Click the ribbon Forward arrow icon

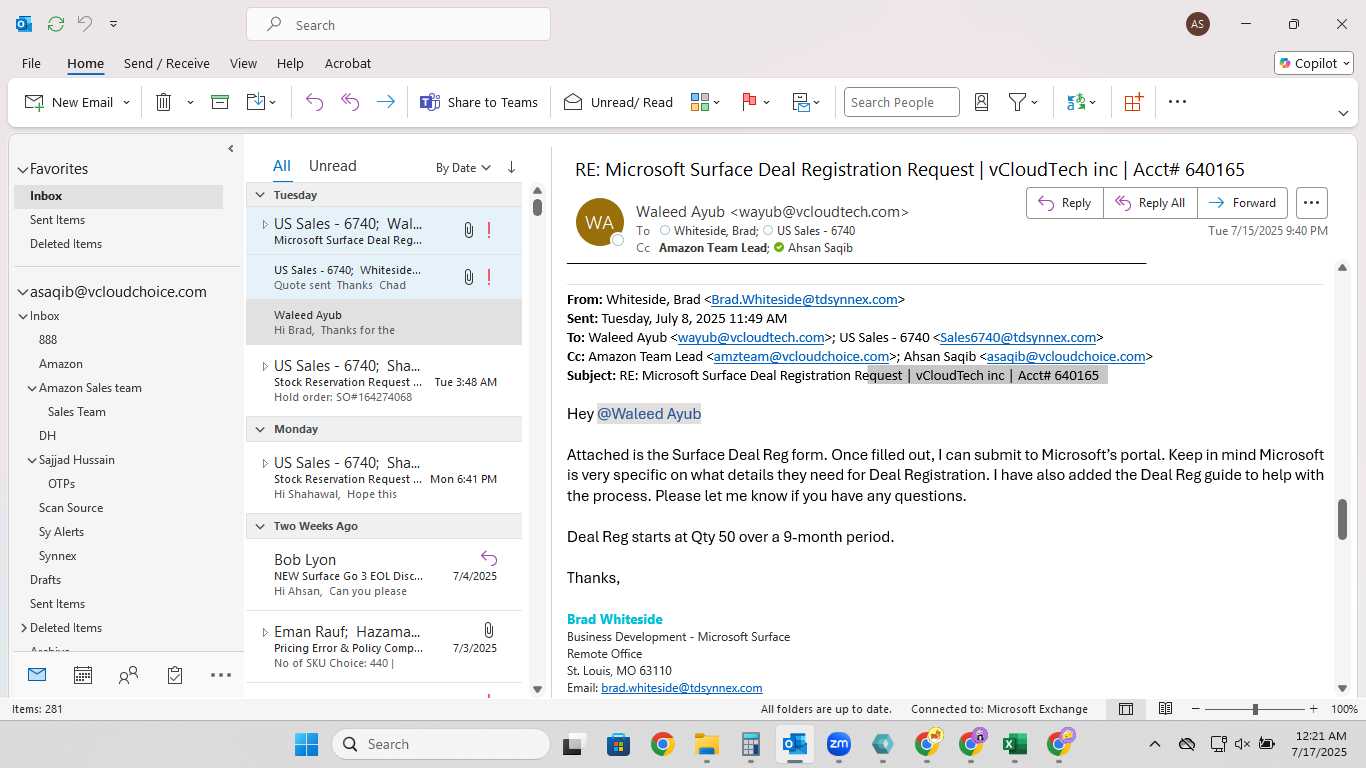click(385, 102)
